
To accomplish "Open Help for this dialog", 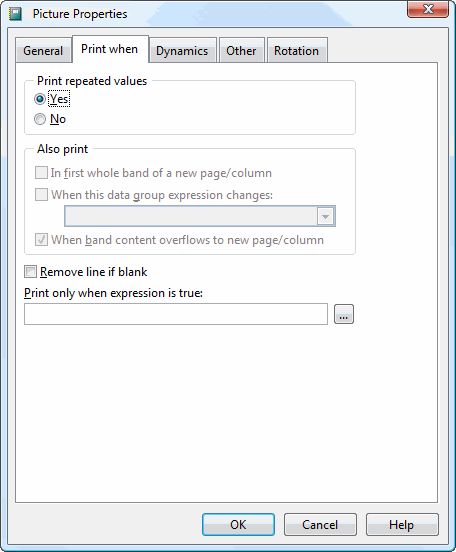I will 402,525.
